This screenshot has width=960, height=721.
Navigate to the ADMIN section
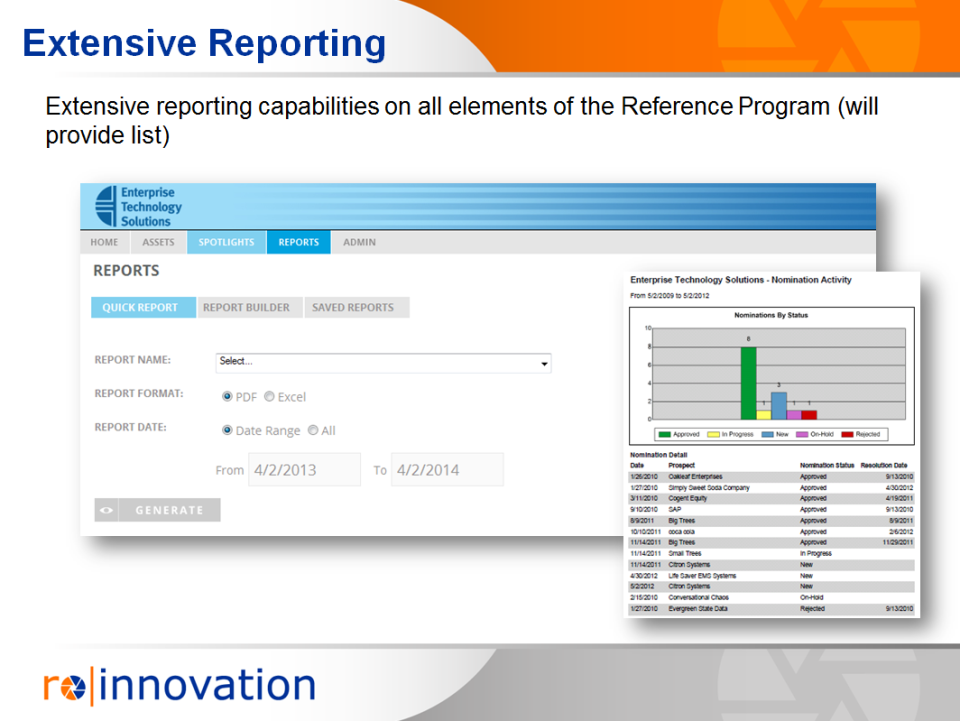(359, 242)
